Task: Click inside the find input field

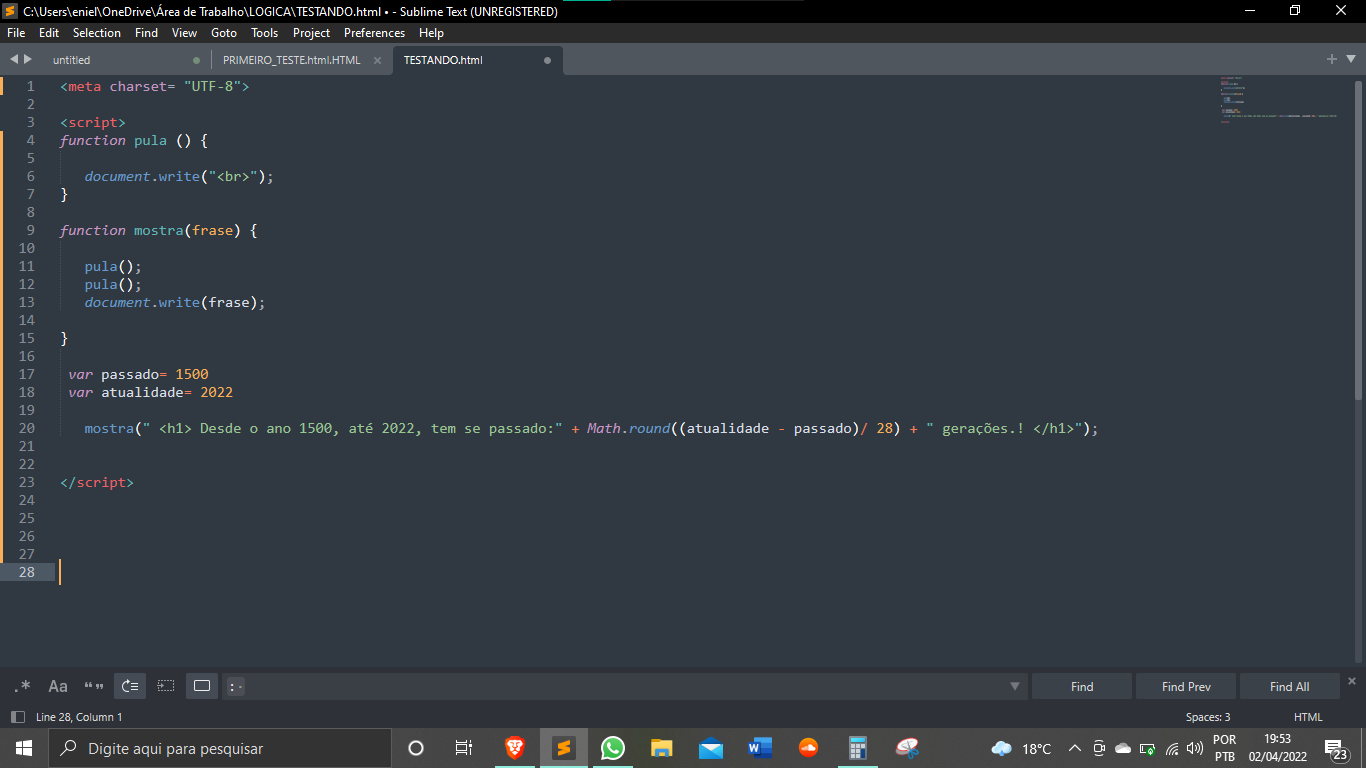Action: pyautogui.click(x=625, y=686)
